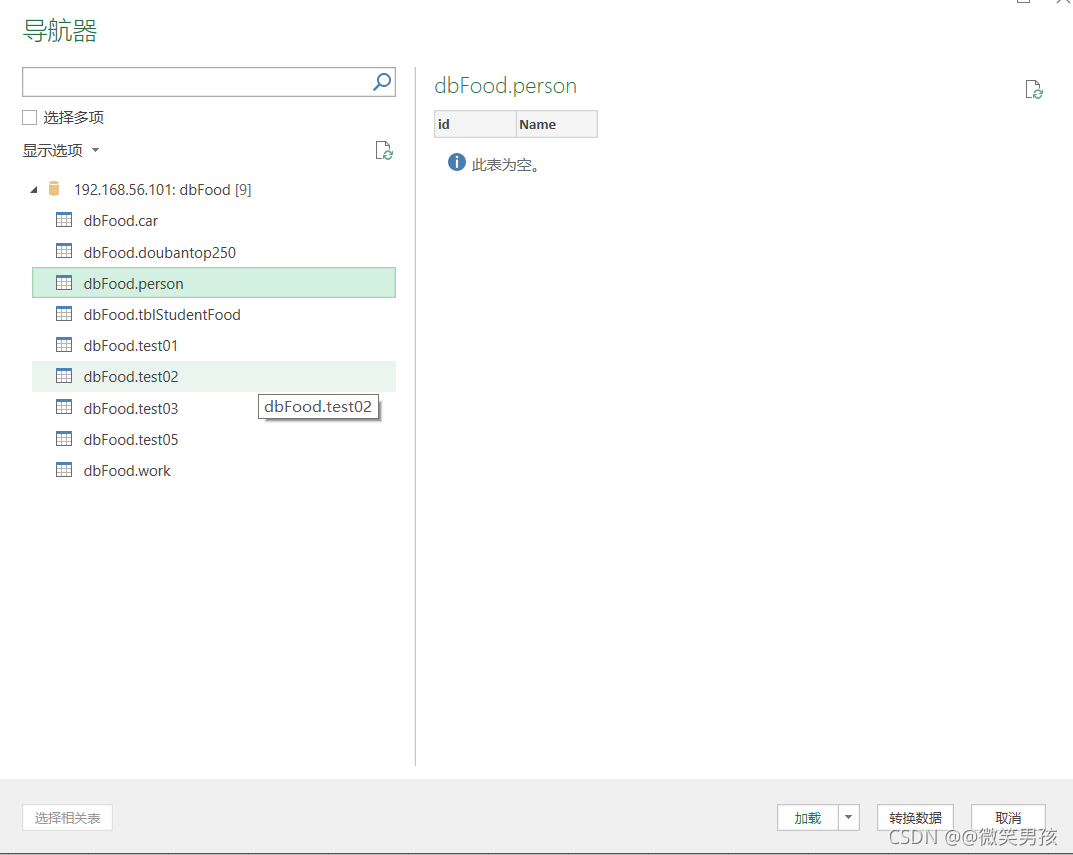Open the 加载 button's dropdown arrow
Screen dimensions: 1073x855
click(847, 817)
